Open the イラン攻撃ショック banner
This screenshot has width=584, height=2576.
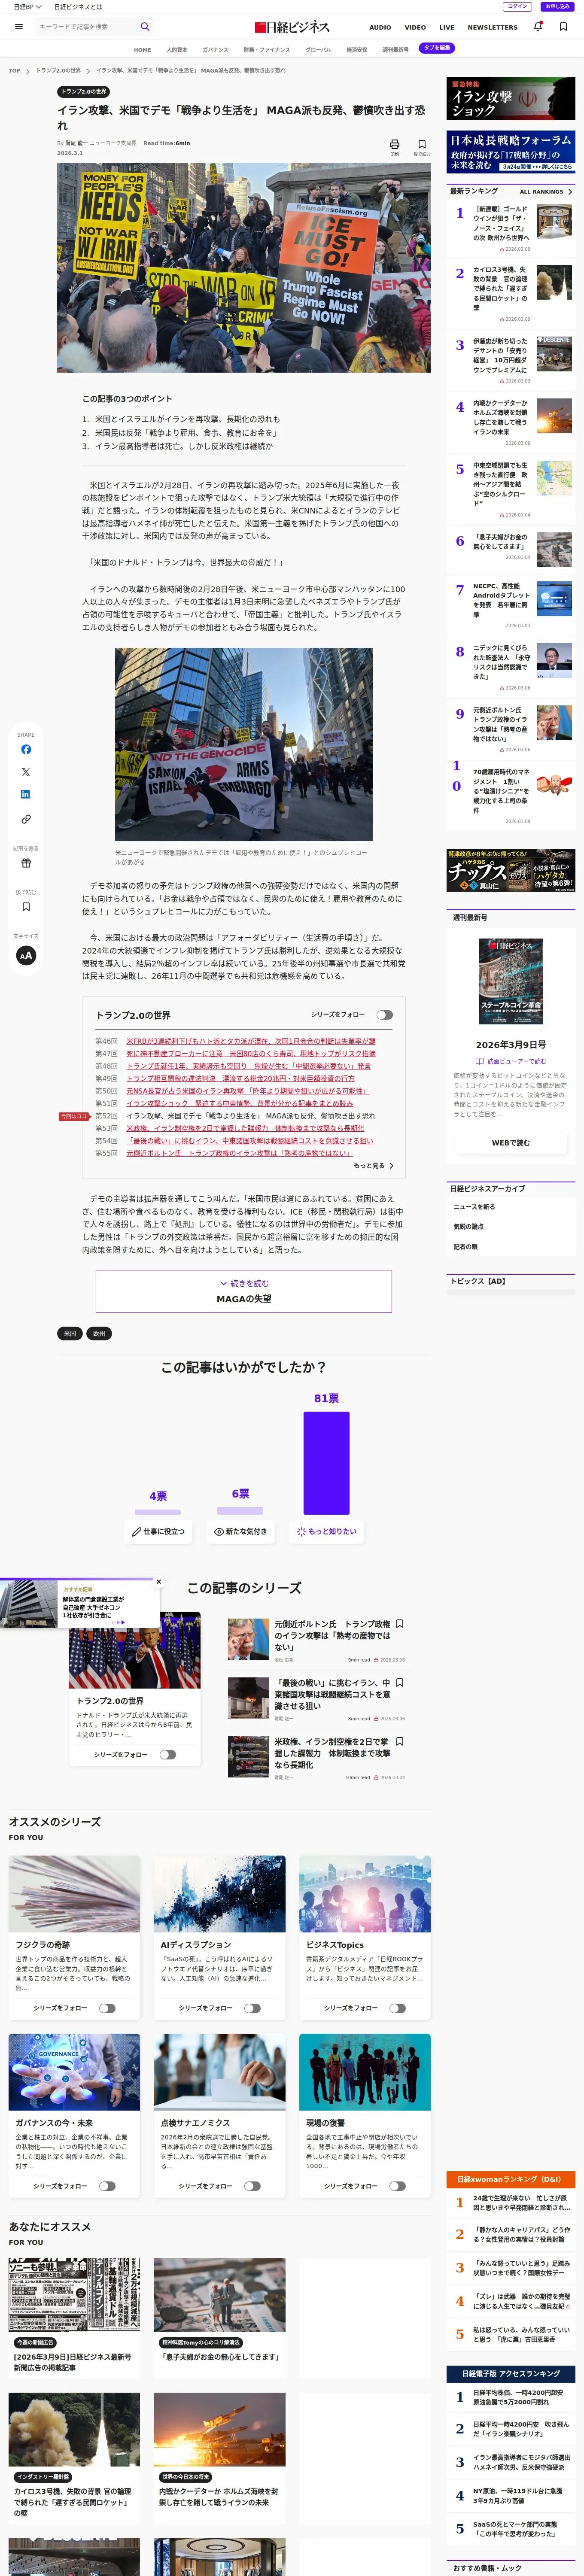tap(511, 99)
